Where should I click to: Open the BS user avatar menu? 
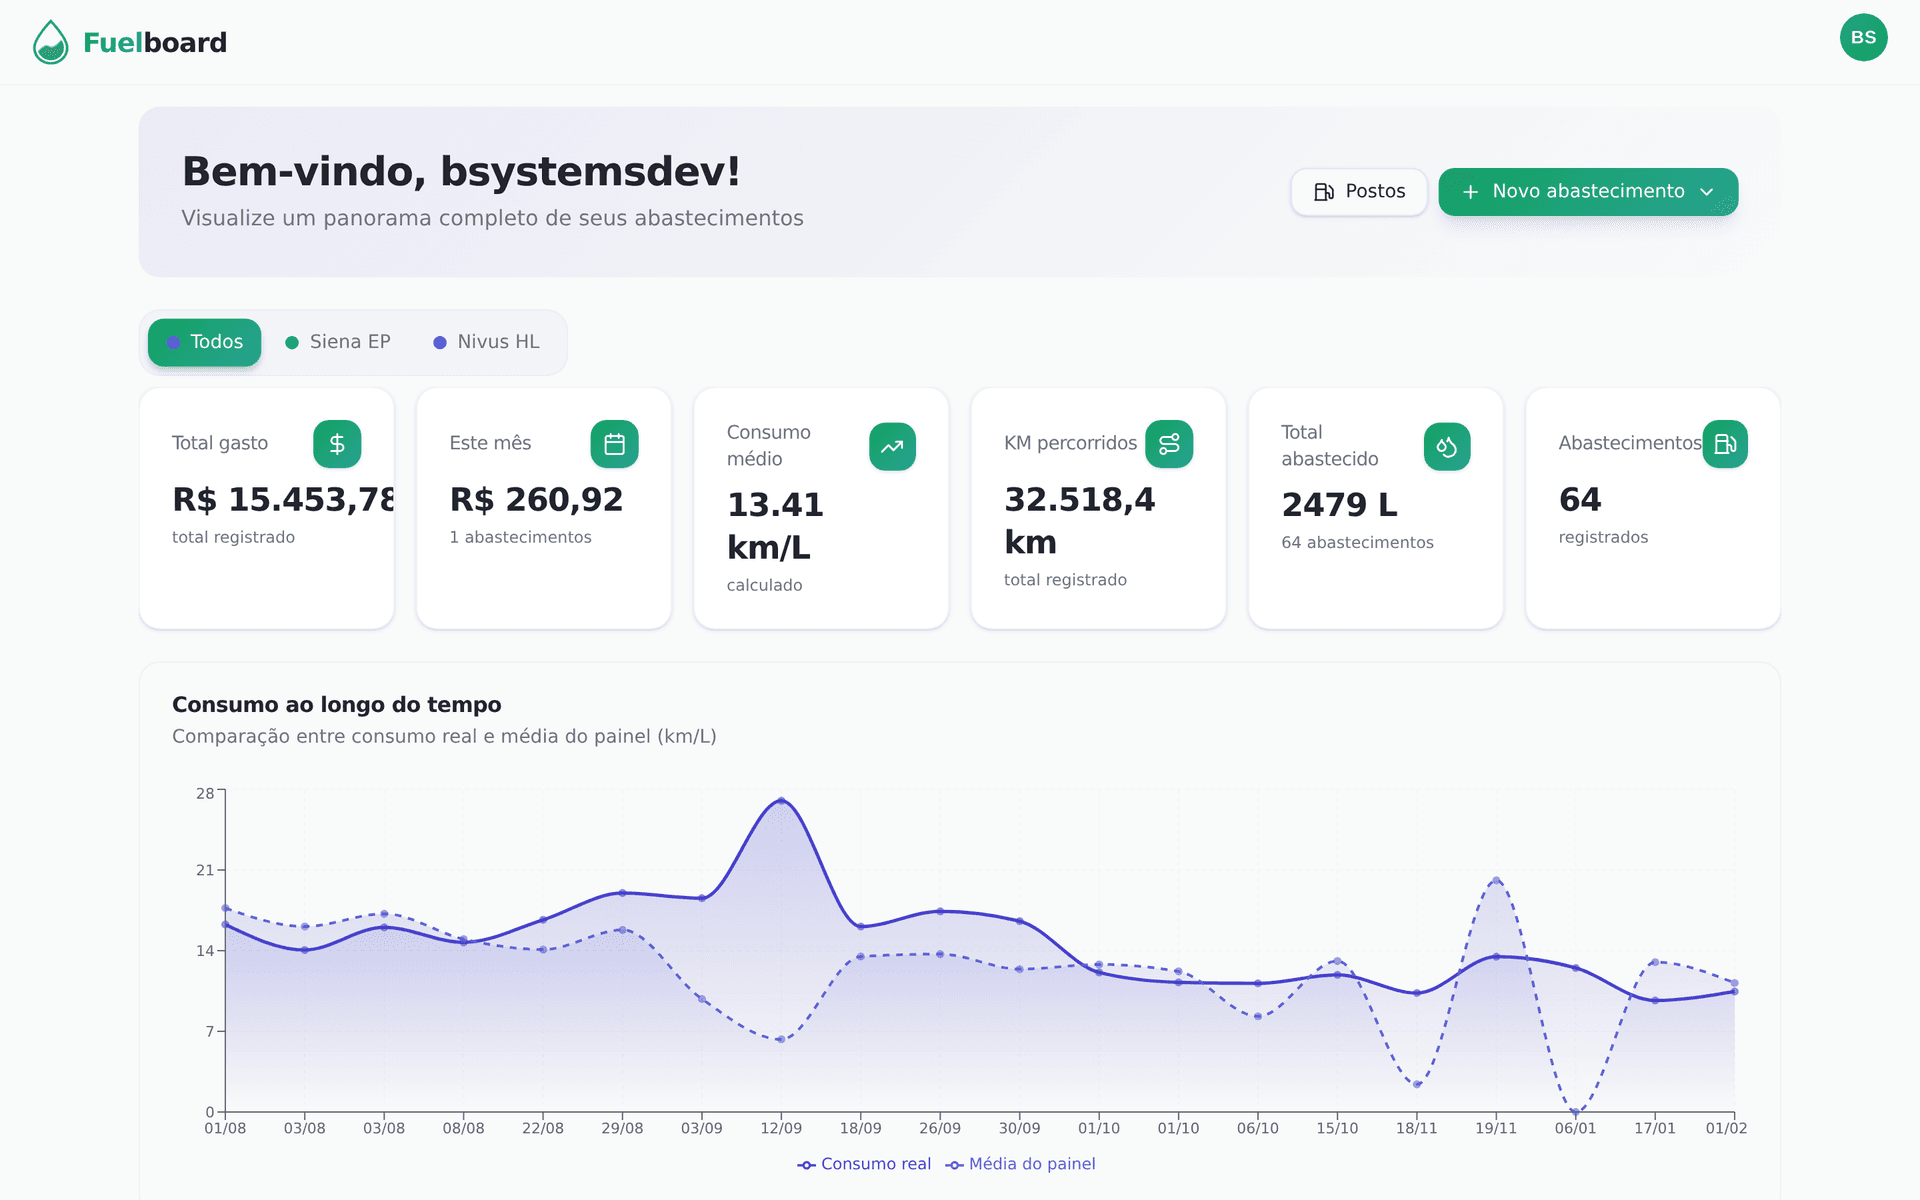point(1863,38)
